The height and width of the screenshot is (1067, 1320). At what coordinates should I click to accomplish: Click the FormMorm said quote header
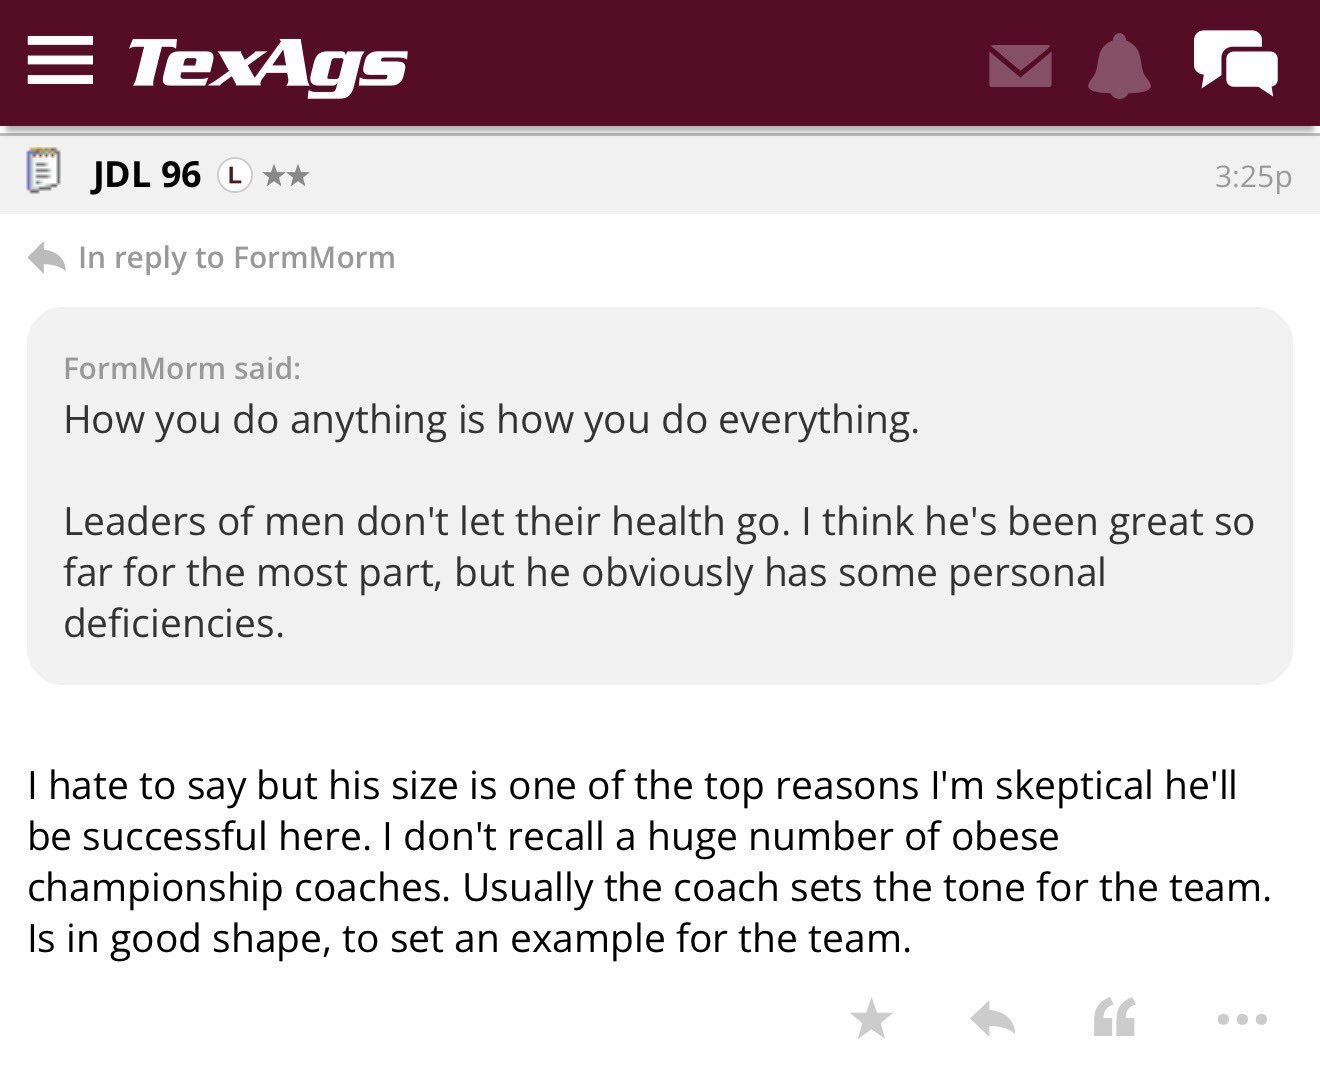tap(182, 368)
